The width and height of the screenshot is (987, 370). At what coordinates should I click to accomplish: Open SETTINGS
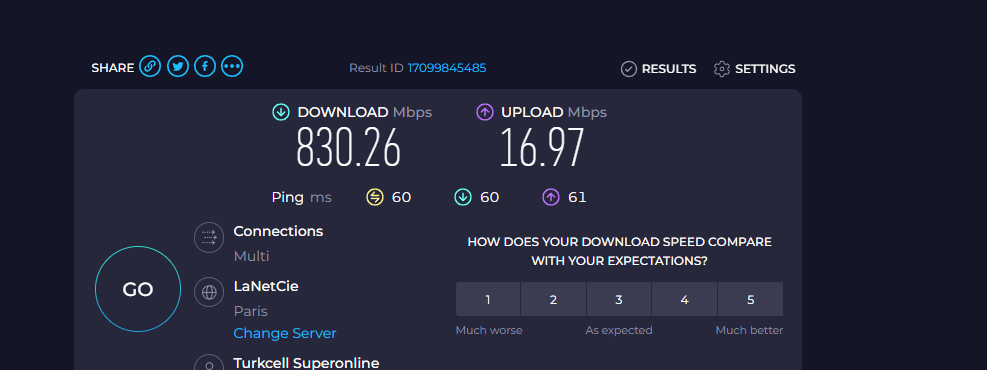pos(765,69)
